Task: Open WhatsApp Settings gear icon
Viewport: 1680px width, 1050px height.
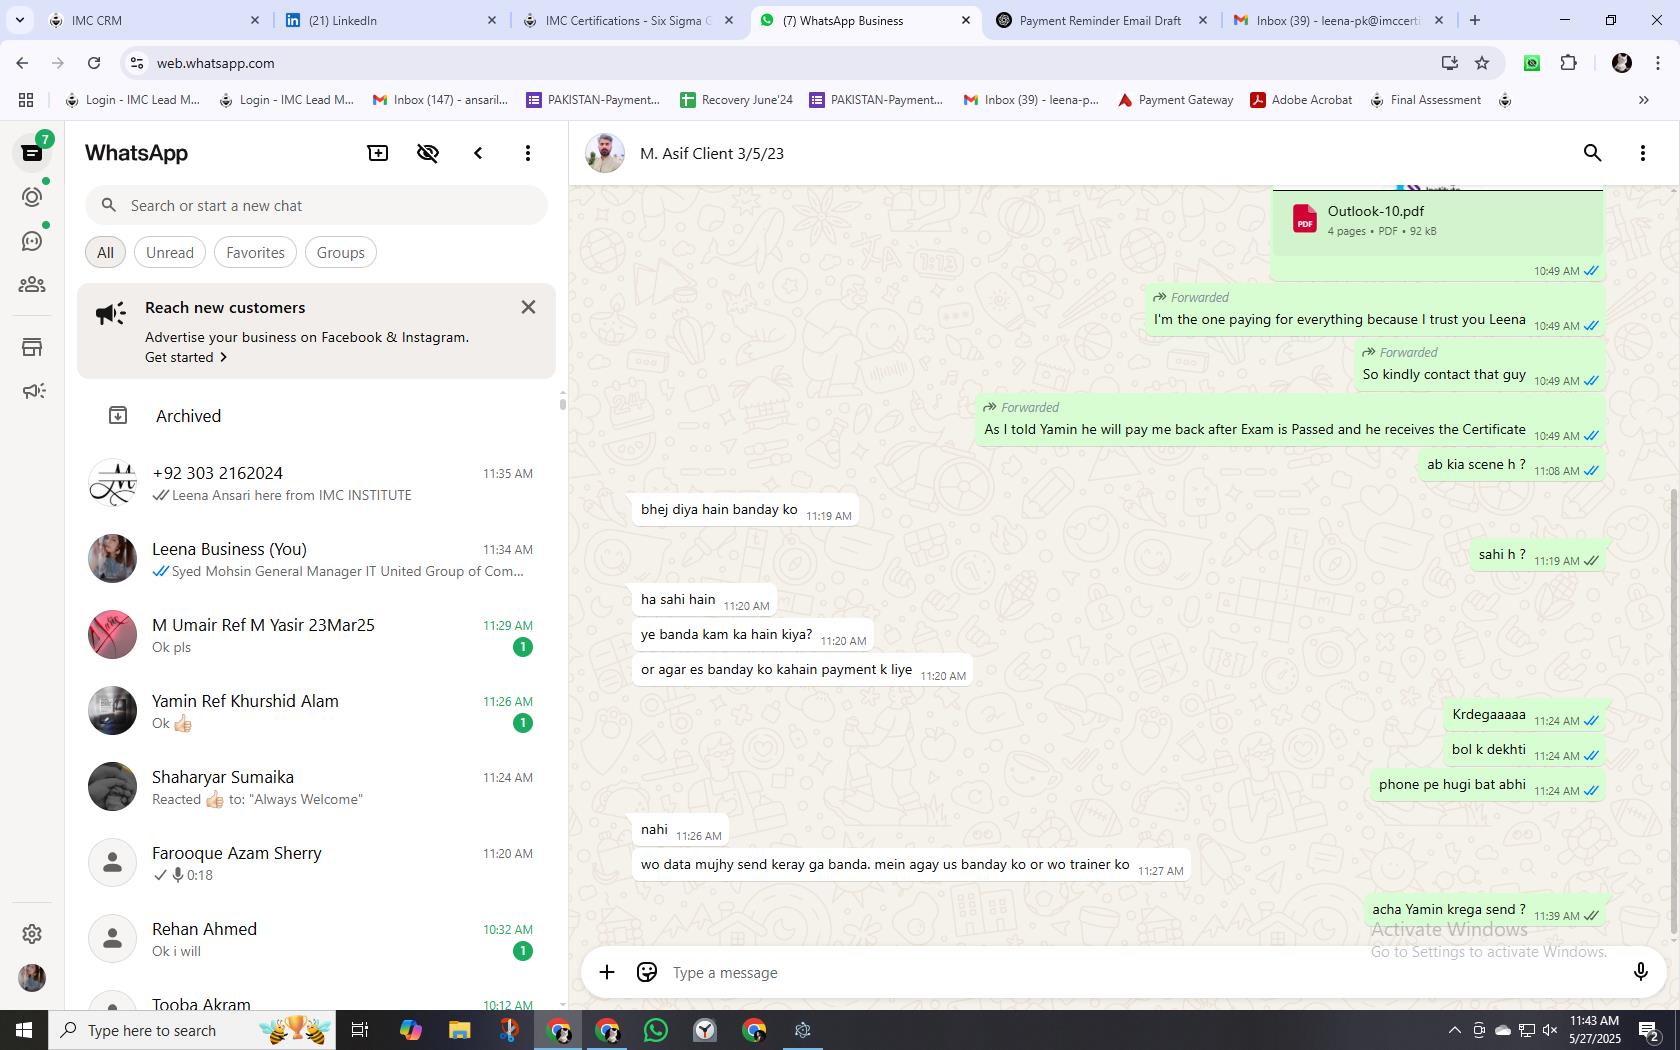Action: (x=32, y=933)
